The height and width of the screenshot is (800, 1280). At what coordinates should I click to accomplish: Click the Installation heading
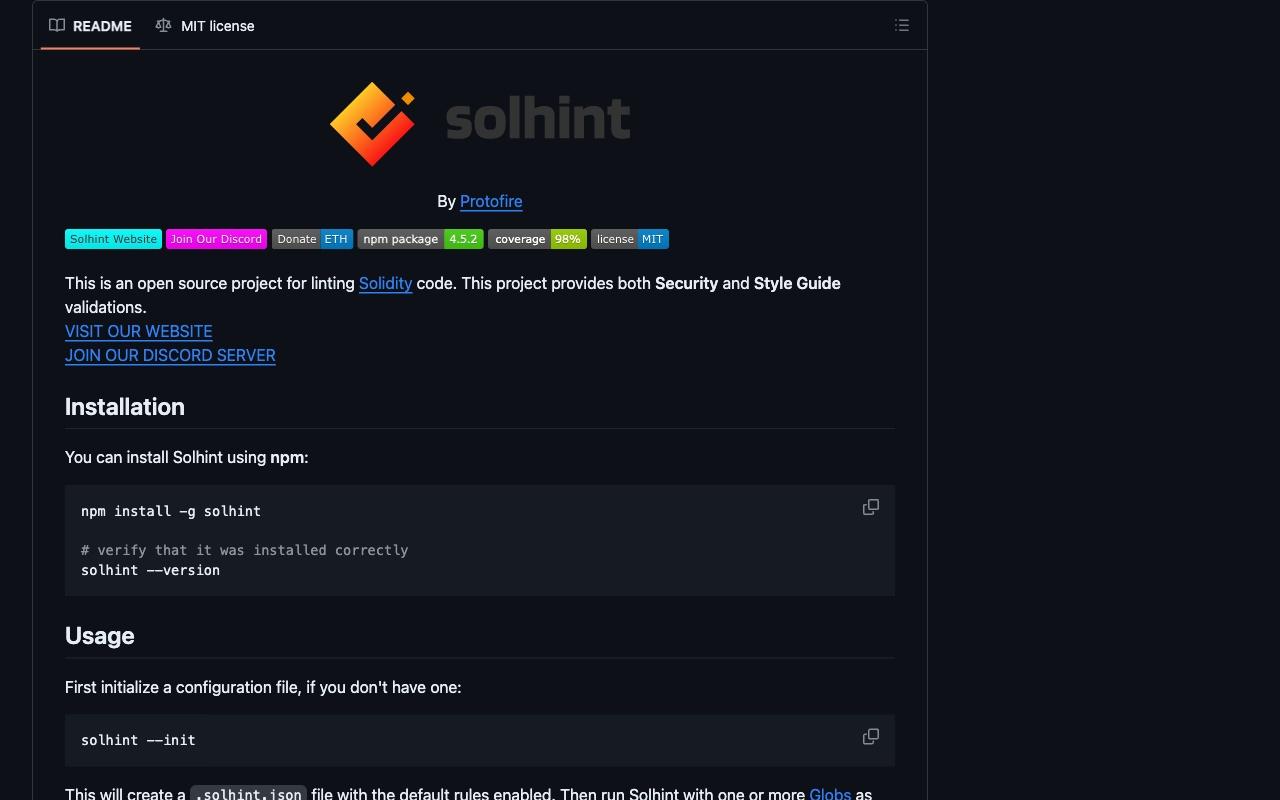(125, 407)
